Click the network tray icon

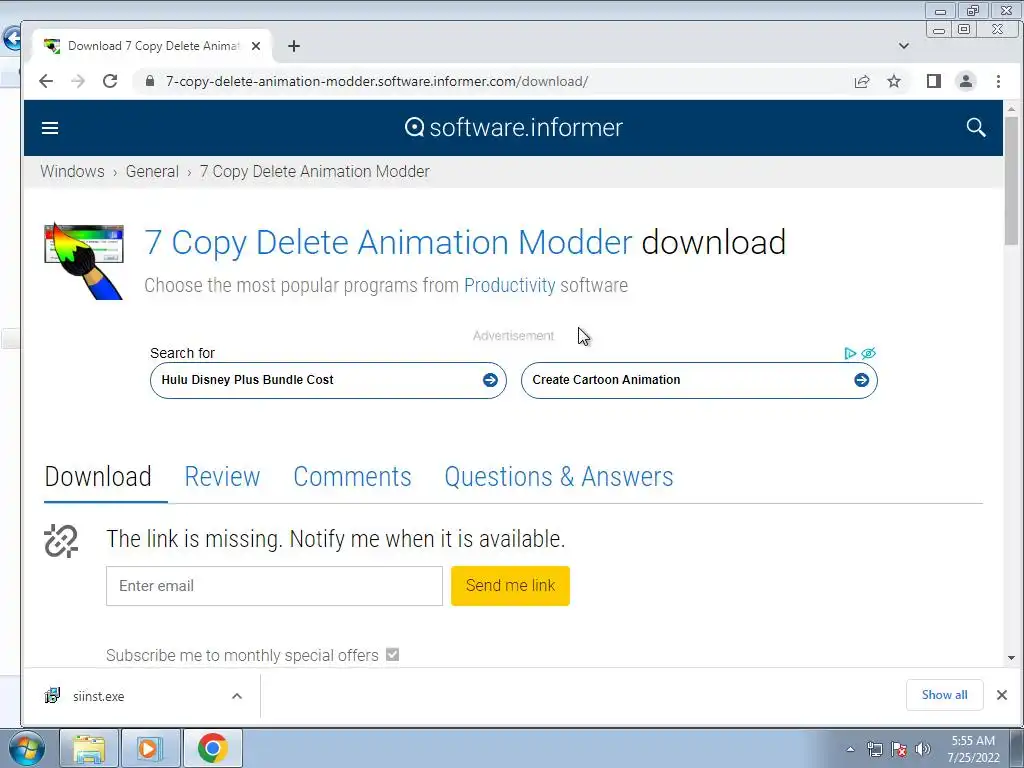coord(874,749)
